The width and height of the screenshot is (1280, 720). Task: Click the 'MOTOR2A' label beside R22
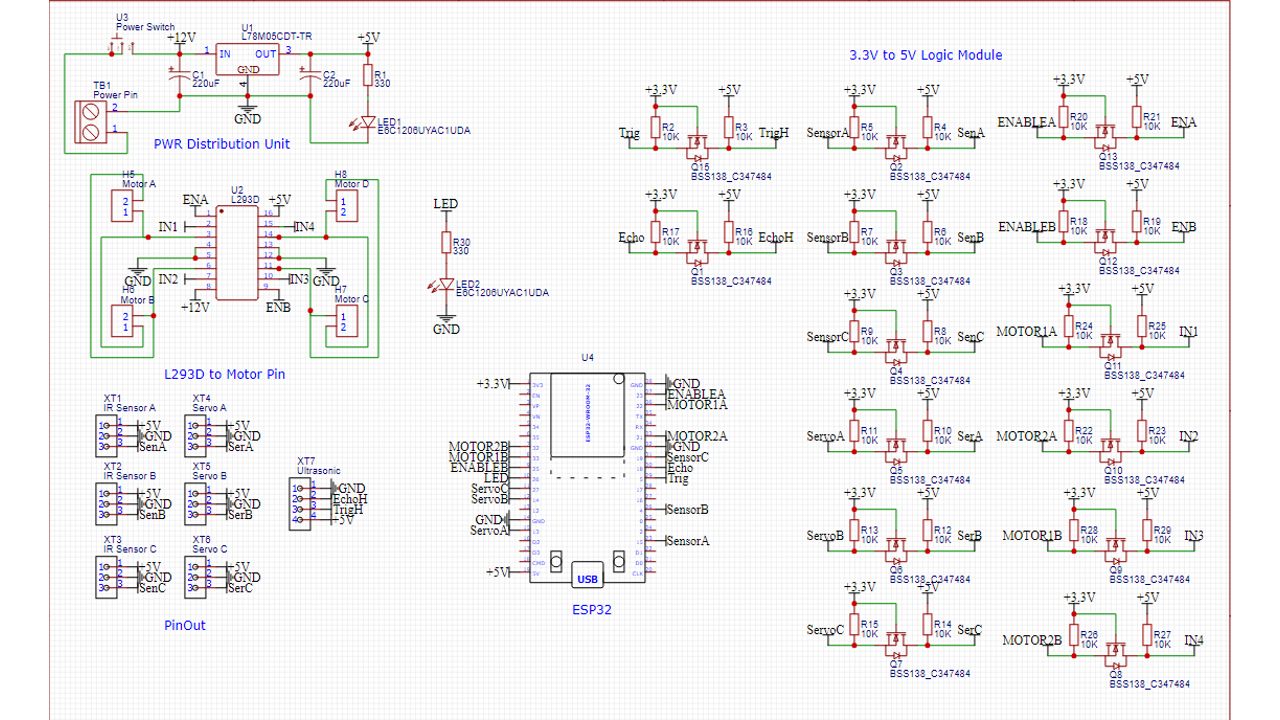pyautogui.click(x=1026, y=436)
